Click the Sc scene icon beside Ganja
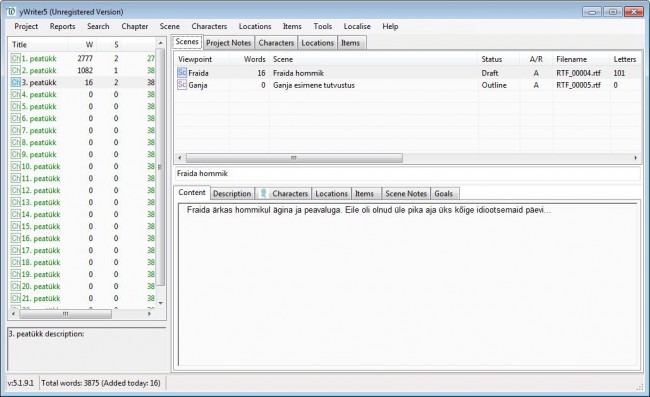This screenshot has height=397, width=650. [182, 85]
